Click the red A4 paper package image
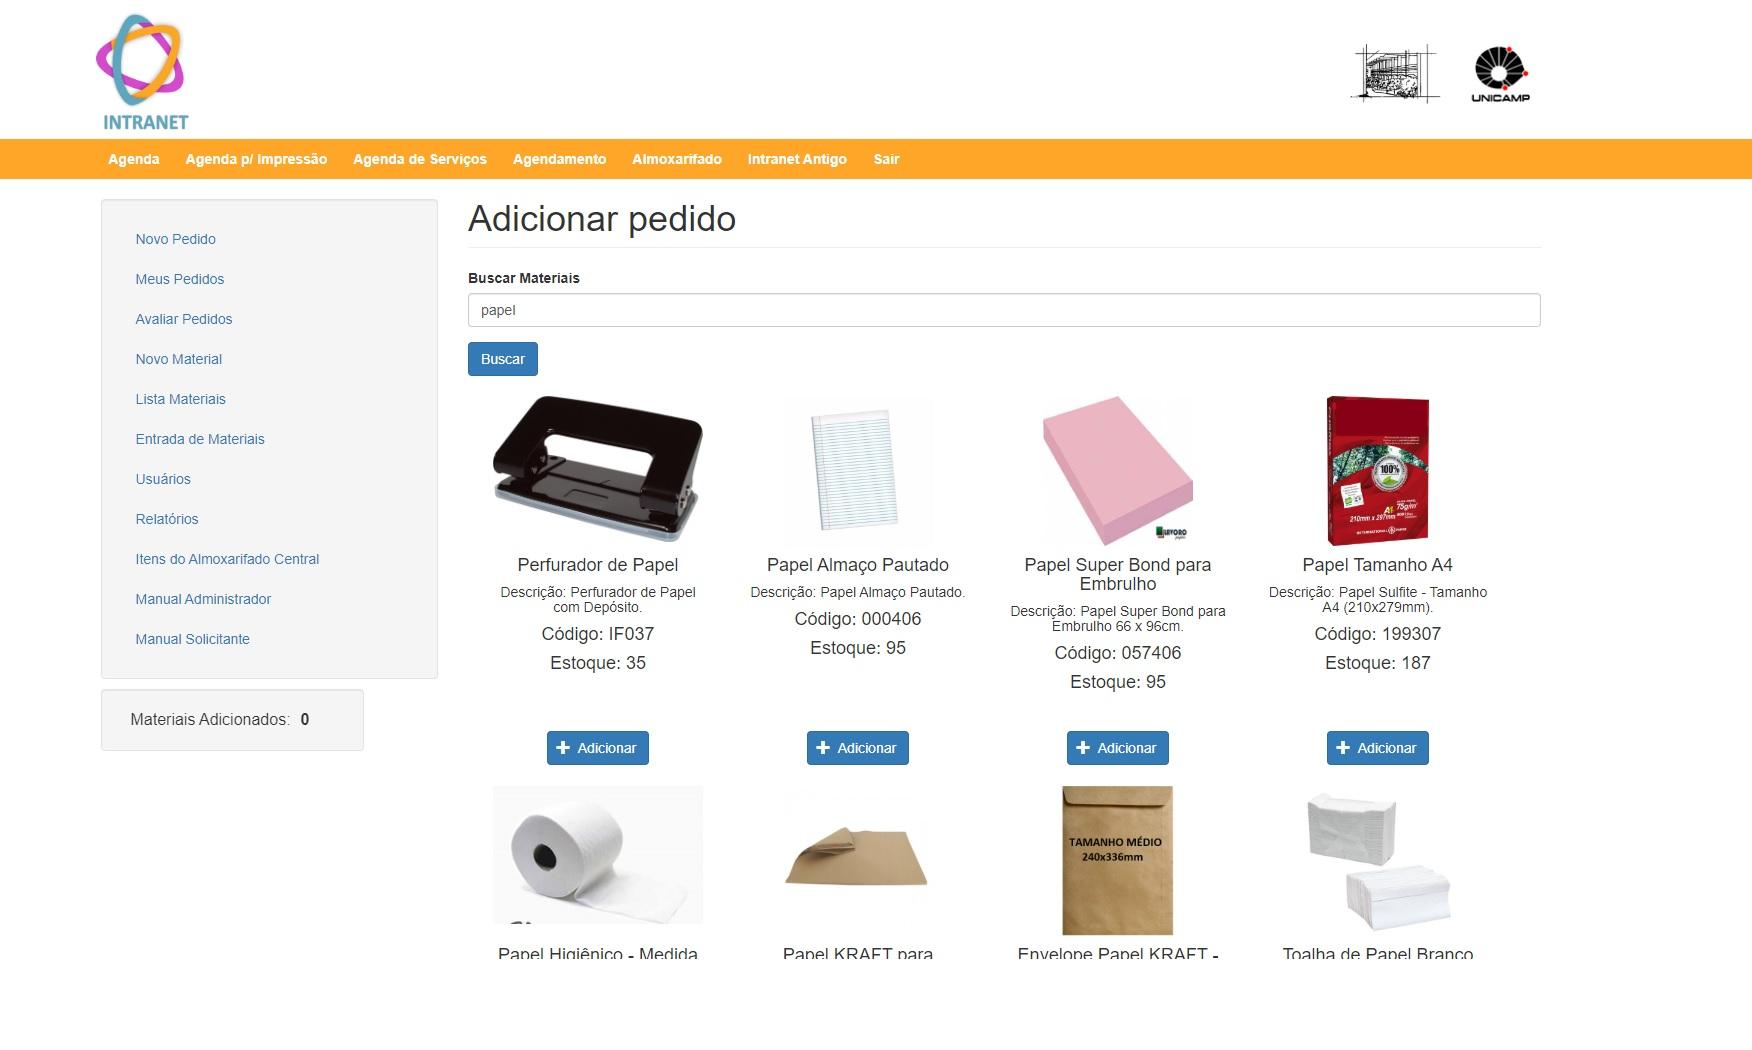This screenshot has width=1752, height=1050. [x=1378, y=470]
